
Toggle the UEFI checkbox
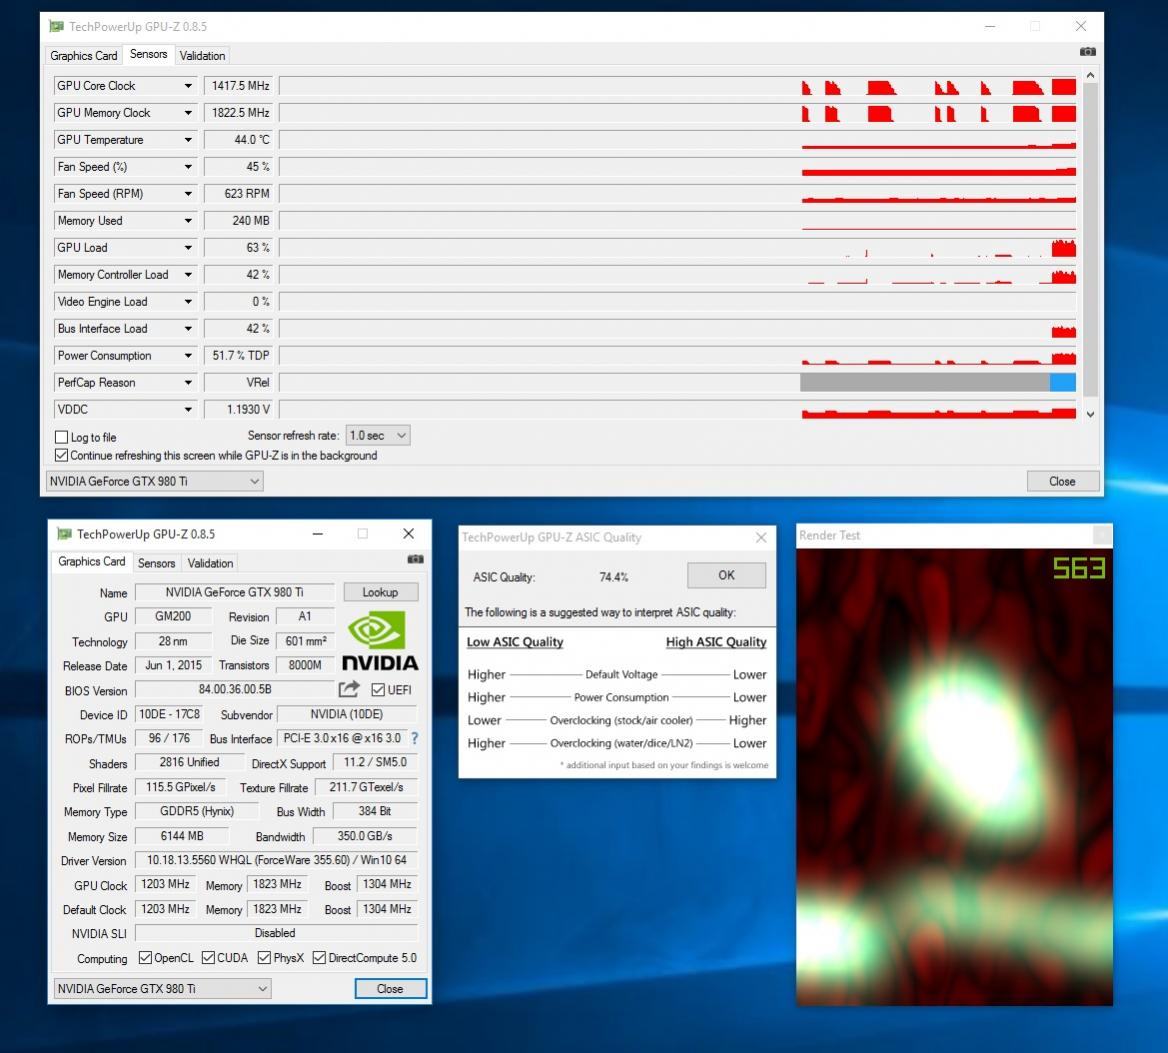click(x=378, y=690)
